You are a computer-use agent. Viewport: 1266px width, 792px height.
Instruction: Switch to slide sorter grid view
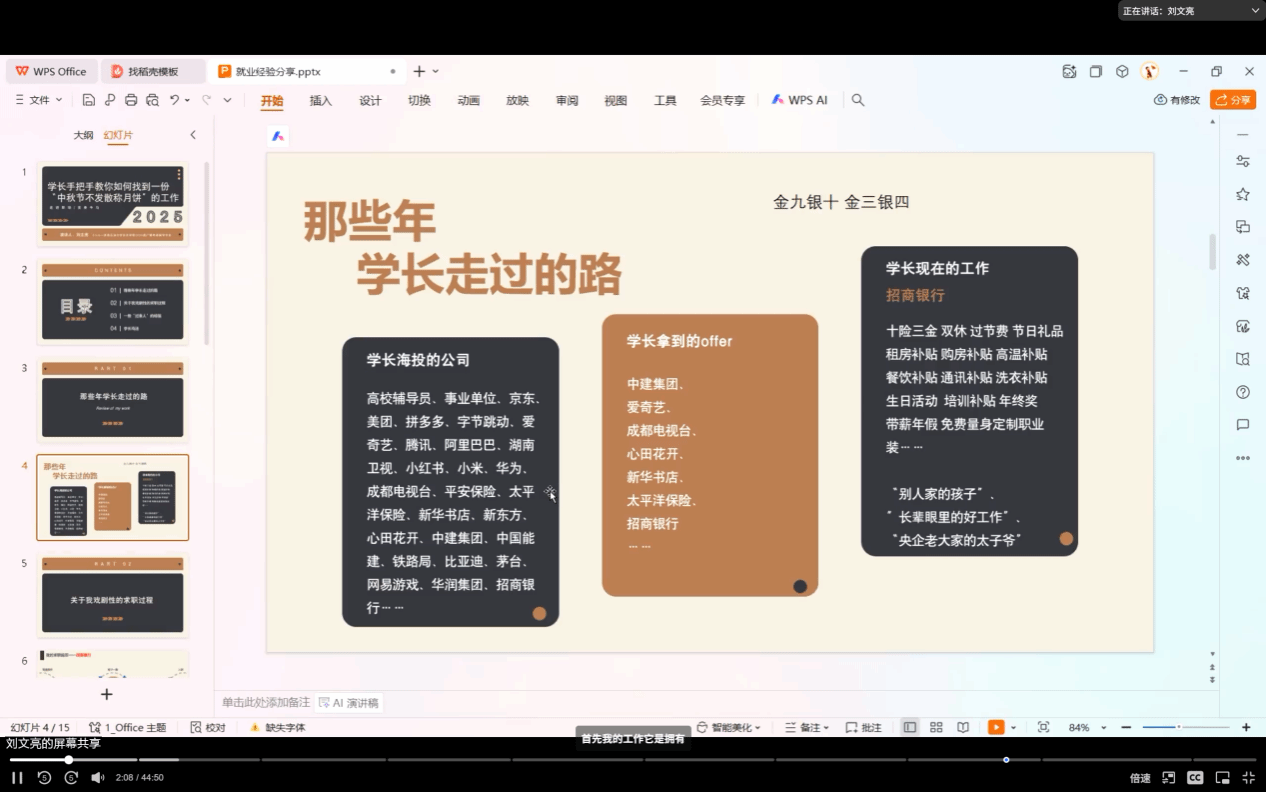pyautogui.click(x=936, y=727)
